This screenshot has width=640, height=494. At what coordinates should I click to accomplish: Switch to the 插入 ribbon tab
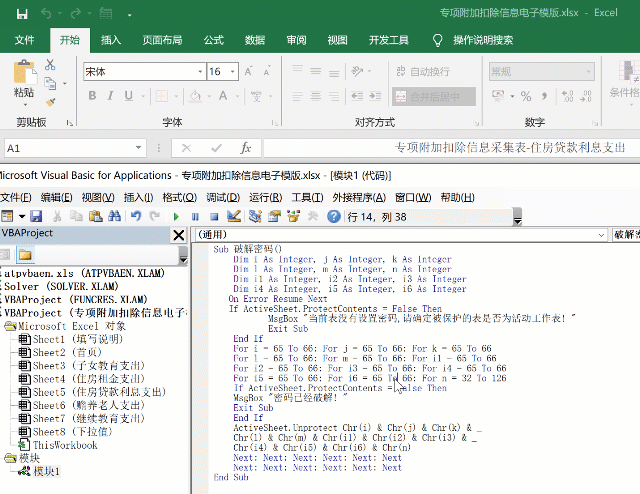coord(111,40)
